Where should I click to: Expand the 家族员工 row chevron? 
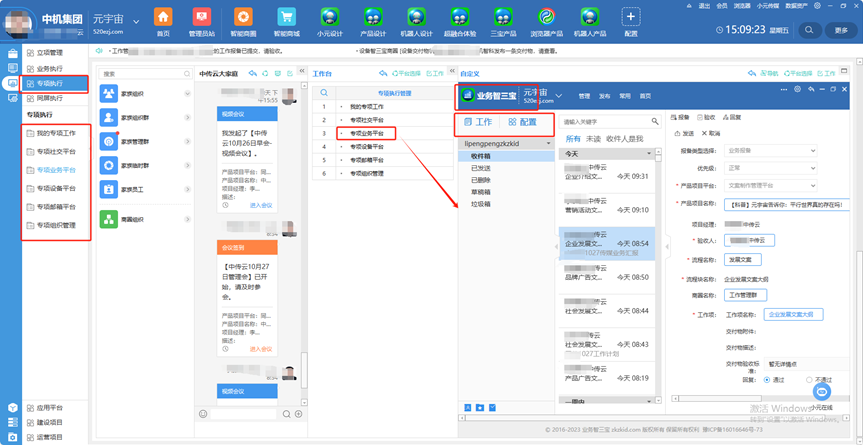(x=187, y=189)
